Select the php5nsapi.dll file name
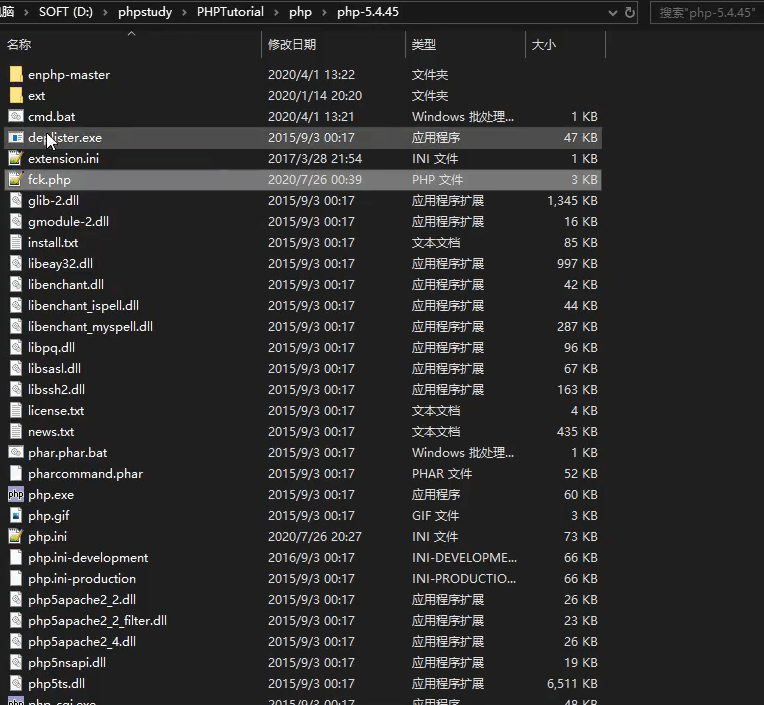Viewport: 764px width, 705px height. (67, 662)
